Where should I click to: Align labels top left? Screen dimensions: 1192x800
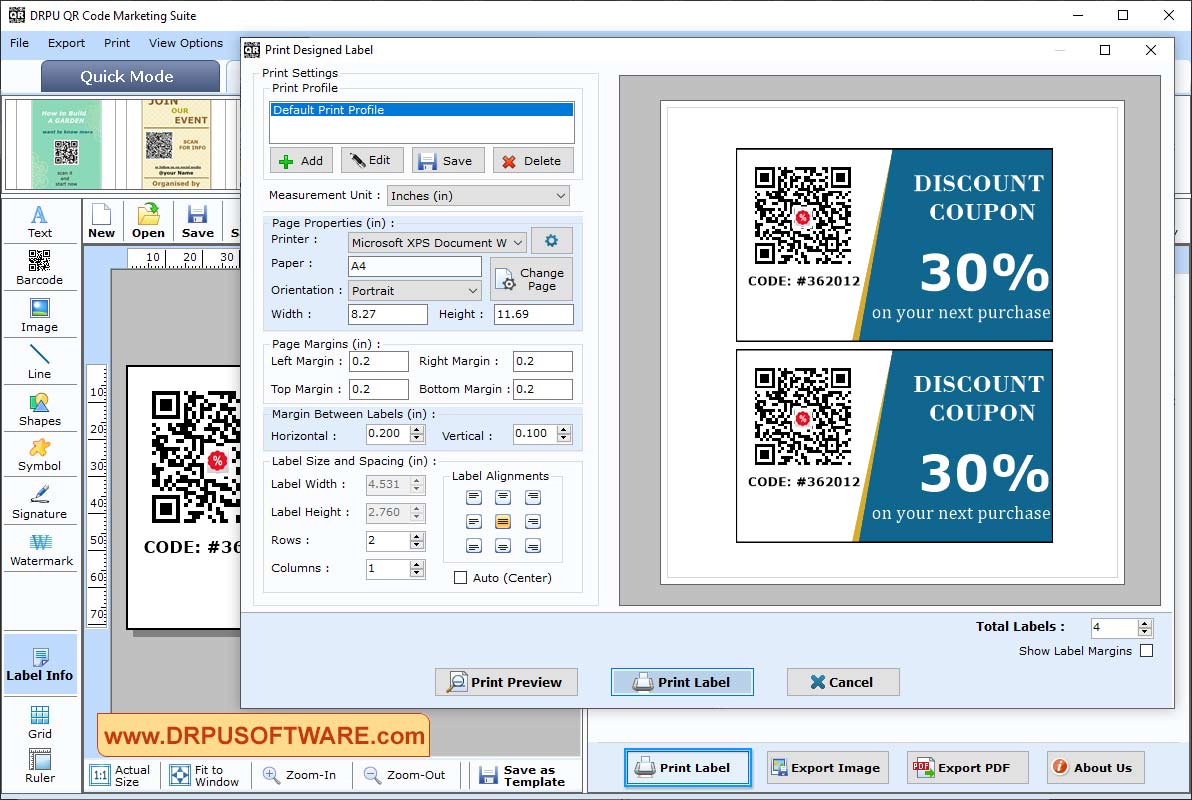[x=474, y=497]
